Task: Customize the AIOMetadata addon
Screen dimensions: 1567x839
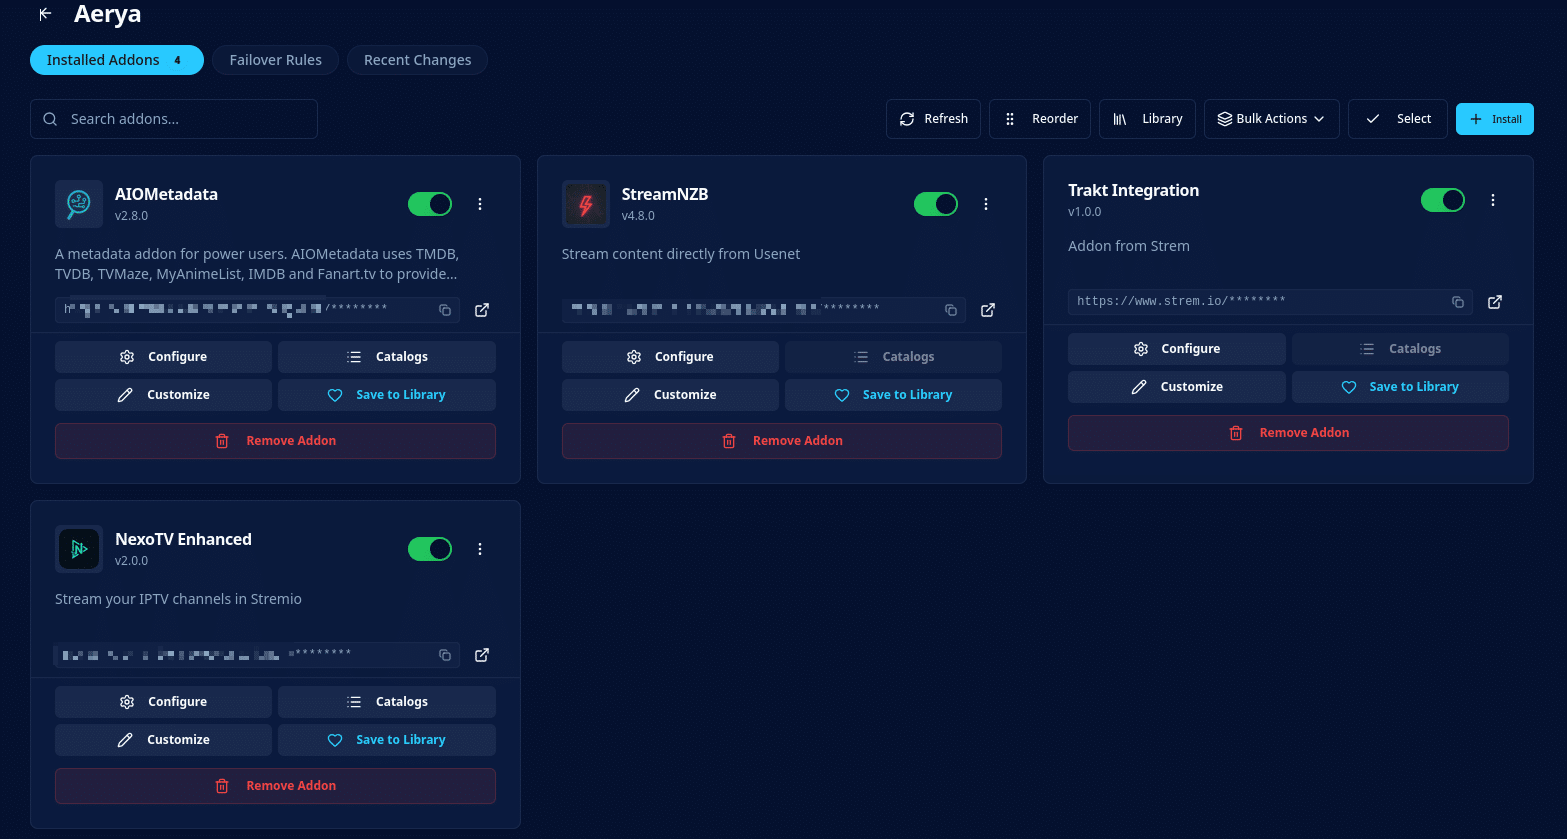Action: click(x=163, y=395)
